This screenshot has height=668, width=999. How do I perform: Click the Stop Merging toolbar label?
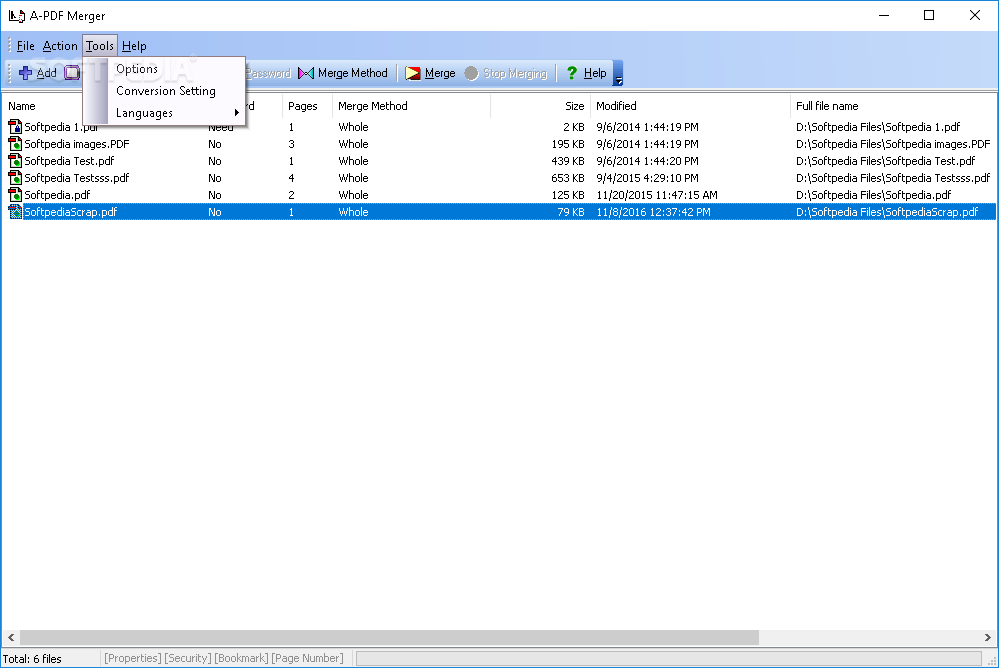click(x=515, y=73)
